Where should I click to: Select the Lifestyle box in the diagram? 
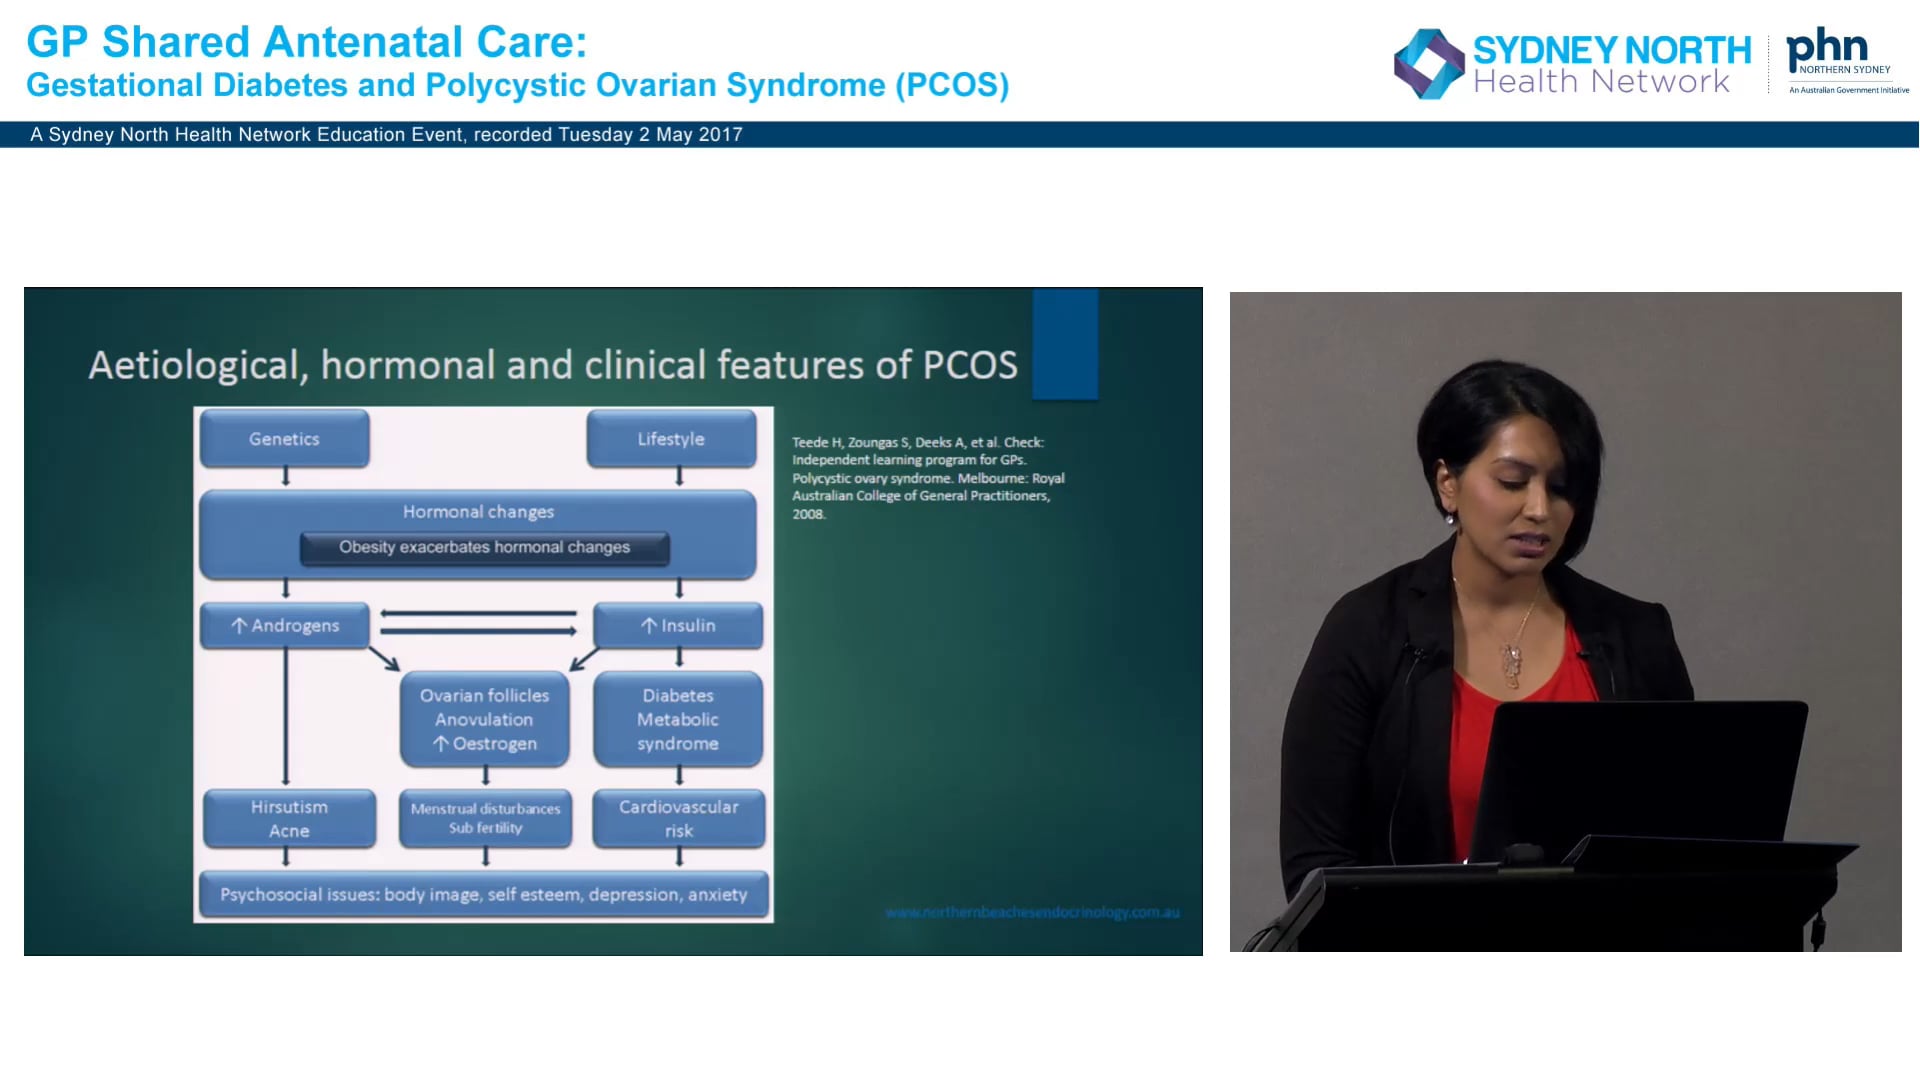pyautogui.click(x=671, y=438)
